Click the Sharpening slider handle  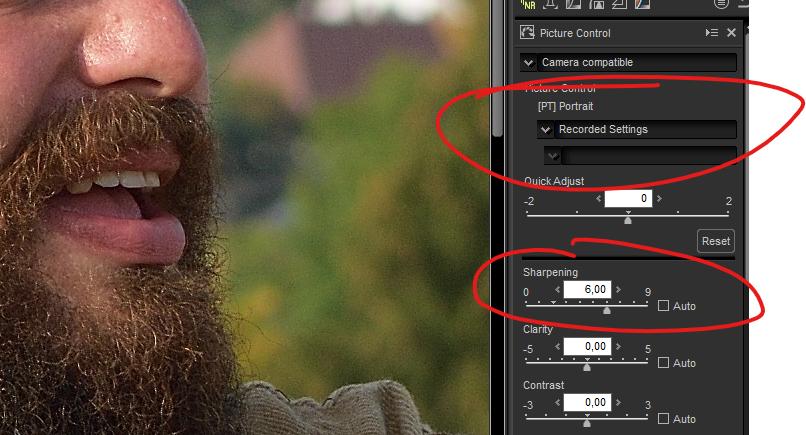point(607,310)
